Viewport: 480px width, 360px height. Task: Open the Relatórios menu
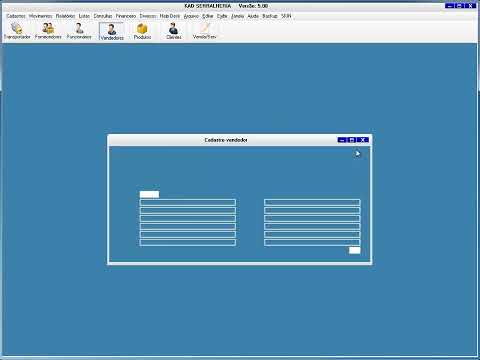tap(65, 16)
